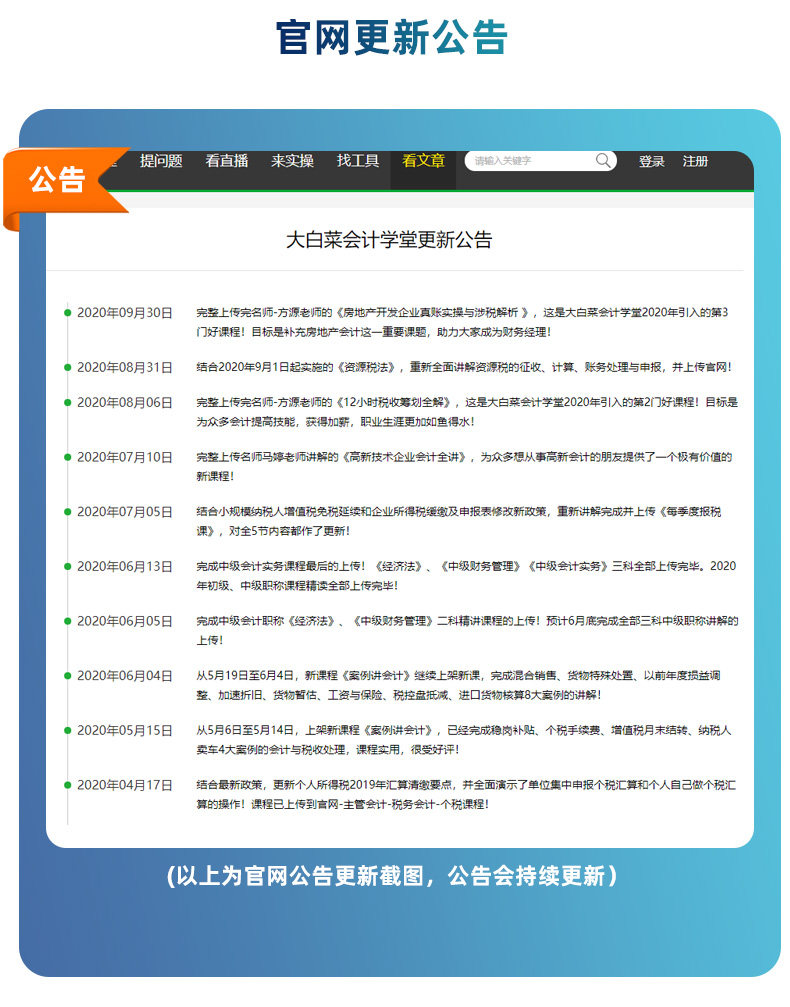Click the announcement about 房地产开发企业真账实操
This screenshot has width=790, height=1007.
pos(462,322)
